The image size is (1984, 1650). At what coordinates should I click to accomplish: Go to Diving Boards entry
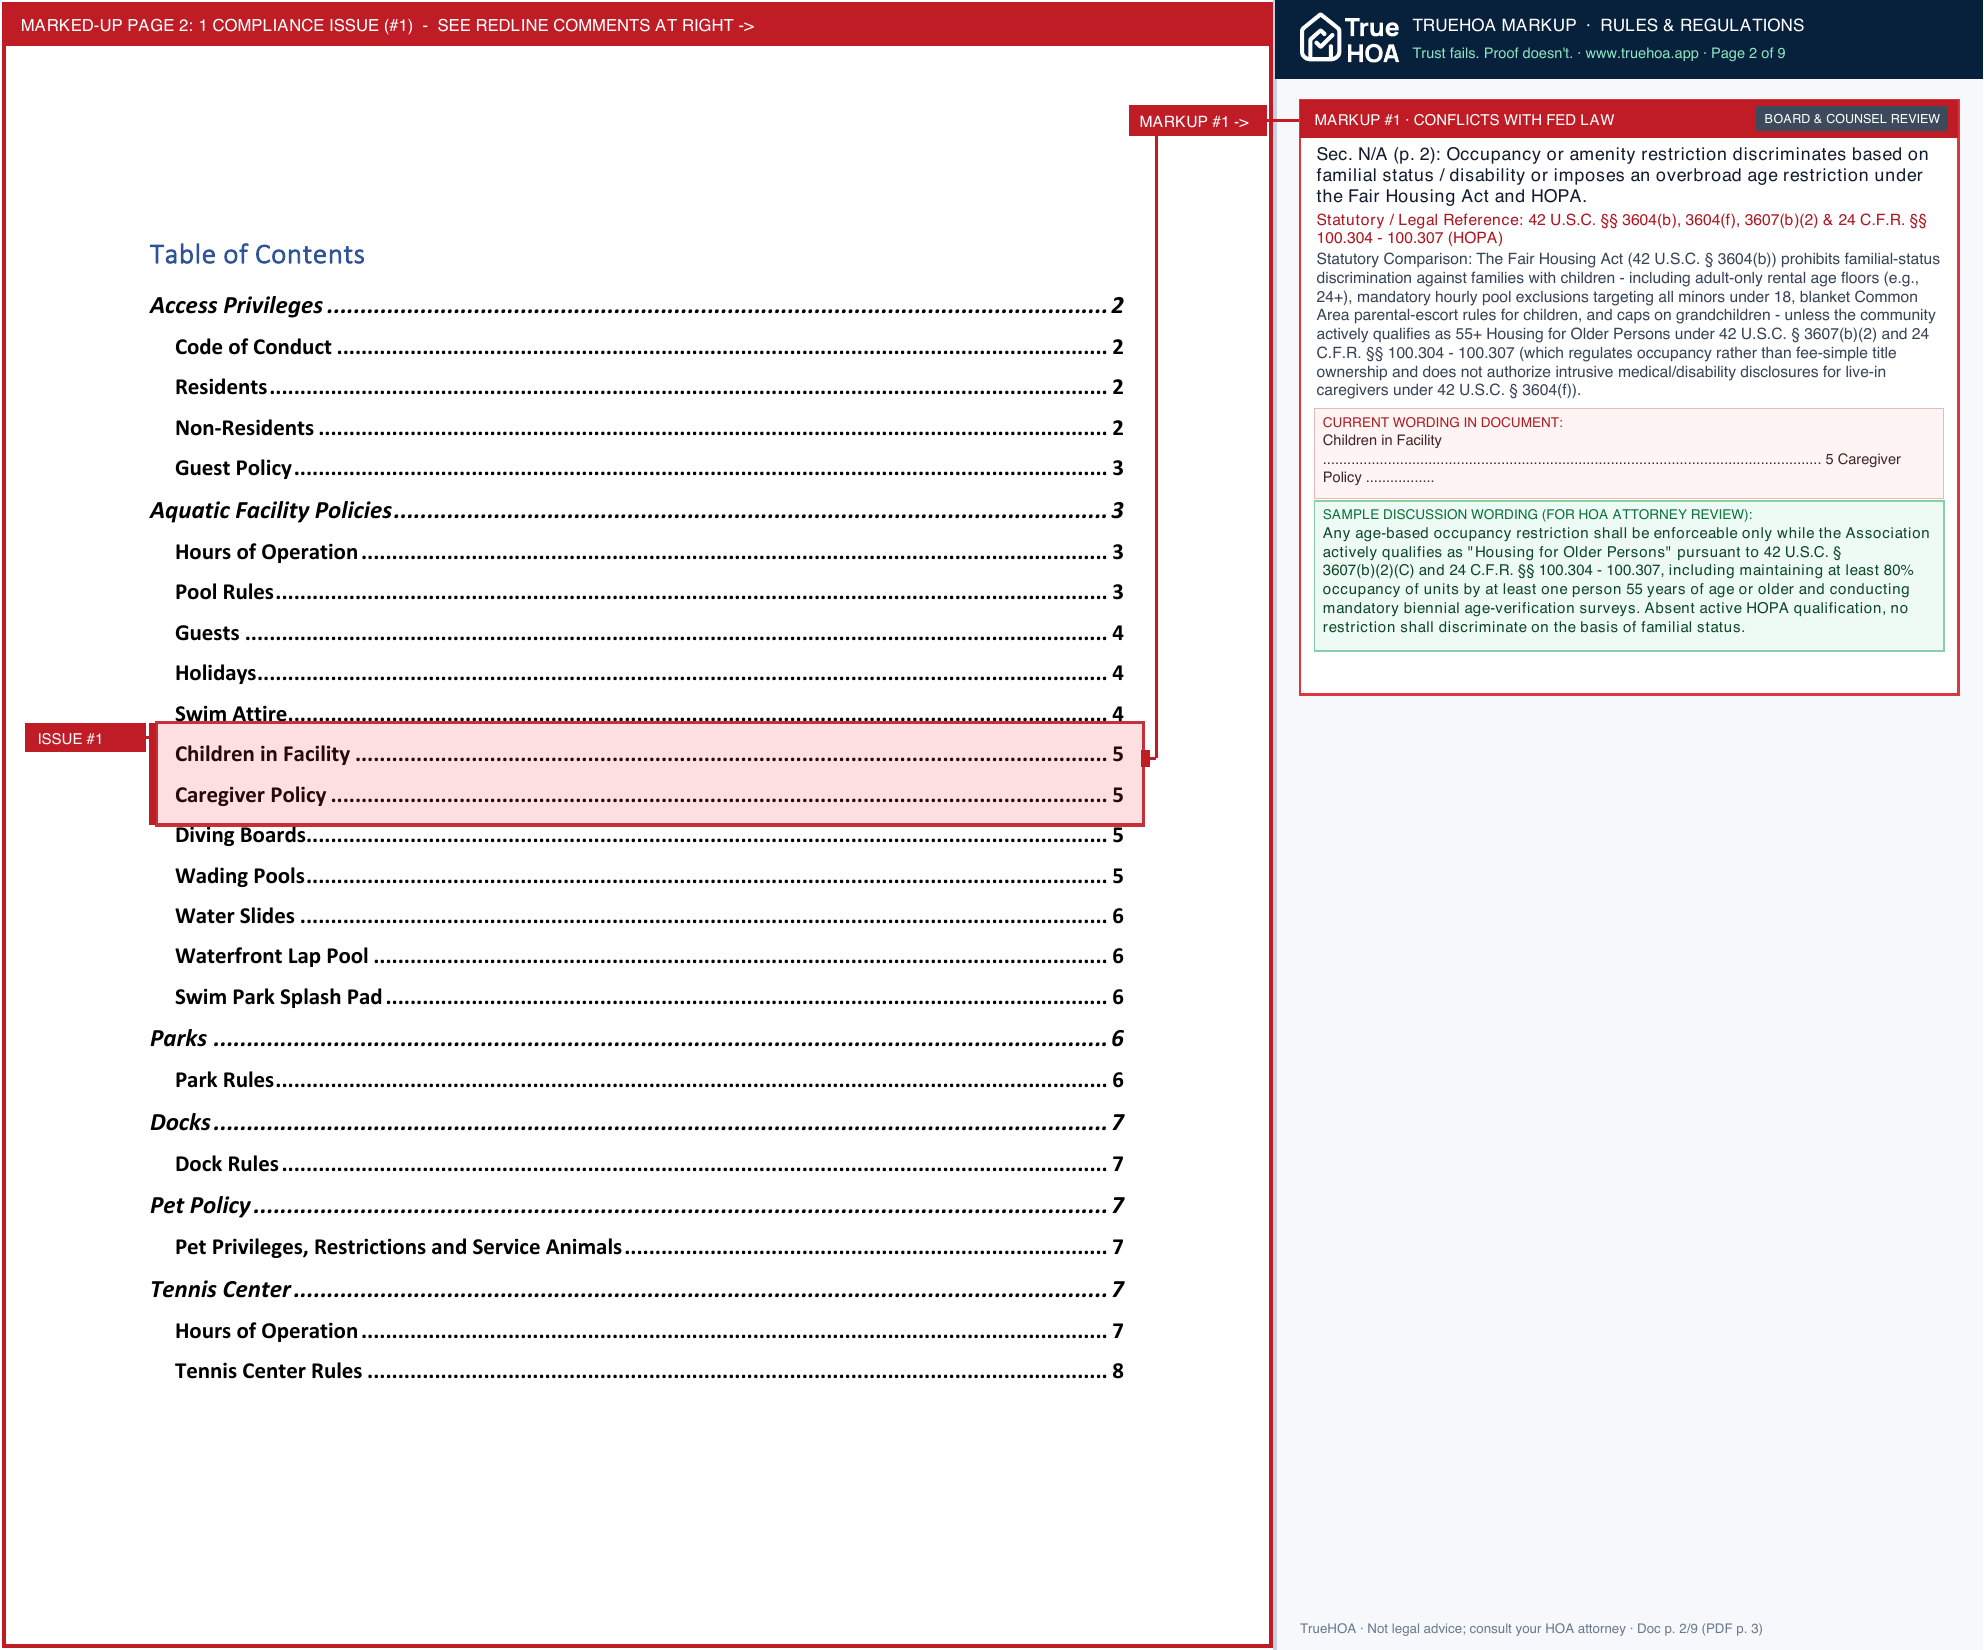tap(649, 835)
